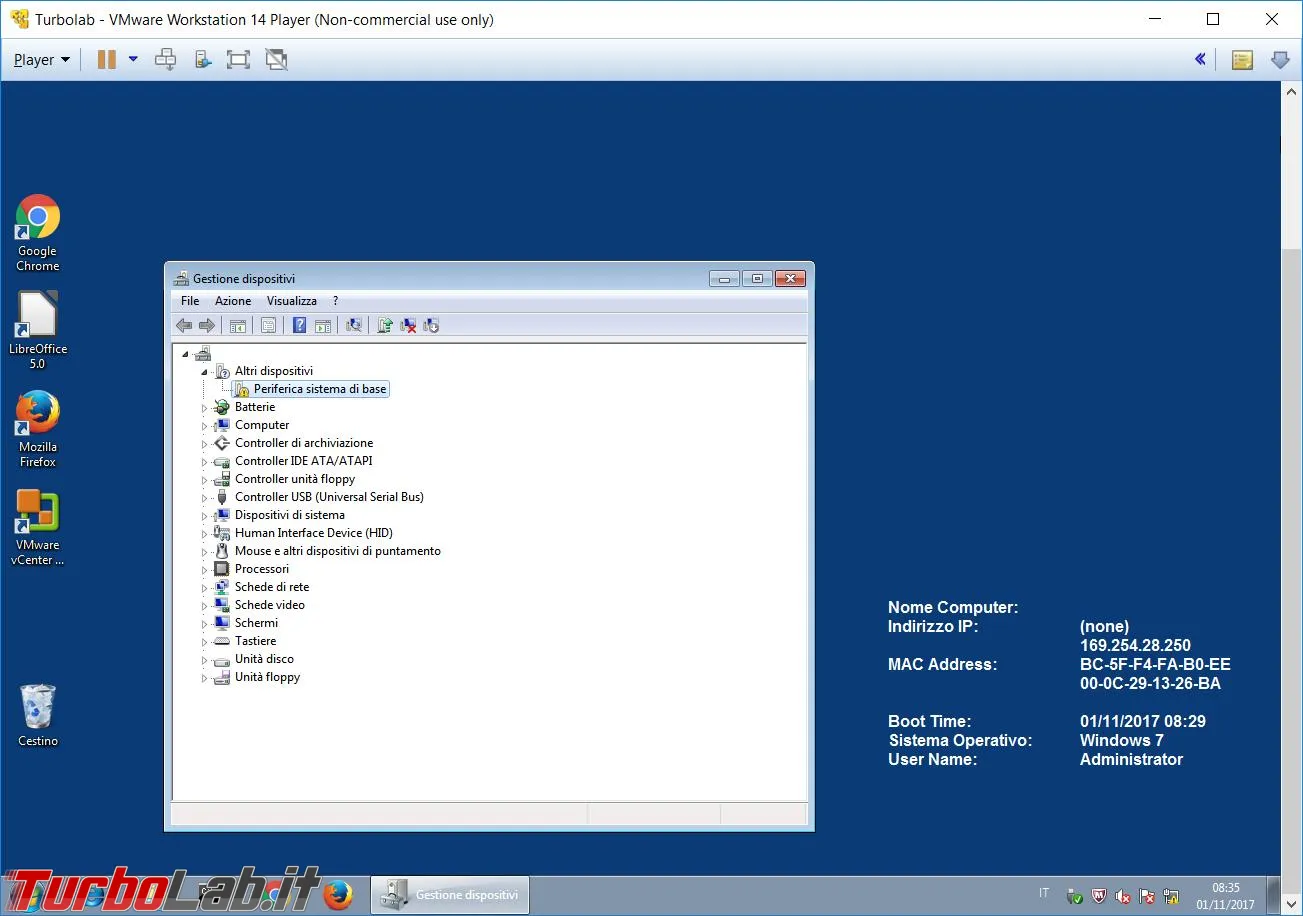Open the Azione menu
The image size is (1303, 916).
[x=233, y=301]
